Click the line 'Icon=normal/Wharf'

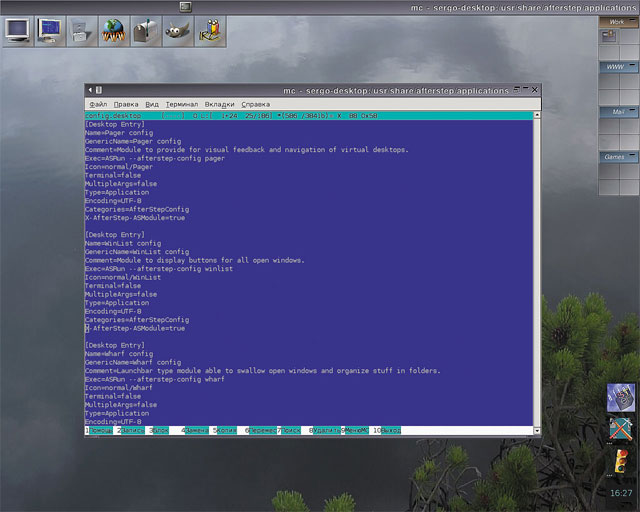[119, 388]
